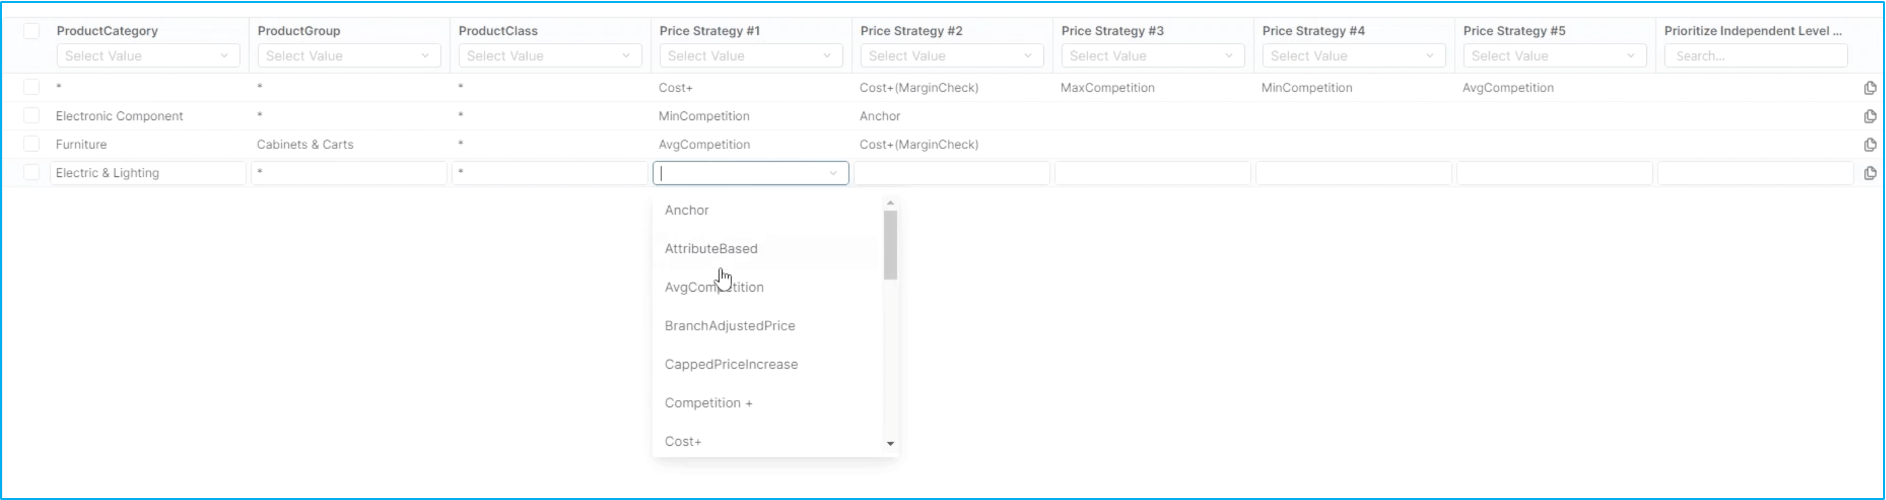Select AttributeBased from the strategy list
This screenshot has width=1886, height=500.
(711, 249)
